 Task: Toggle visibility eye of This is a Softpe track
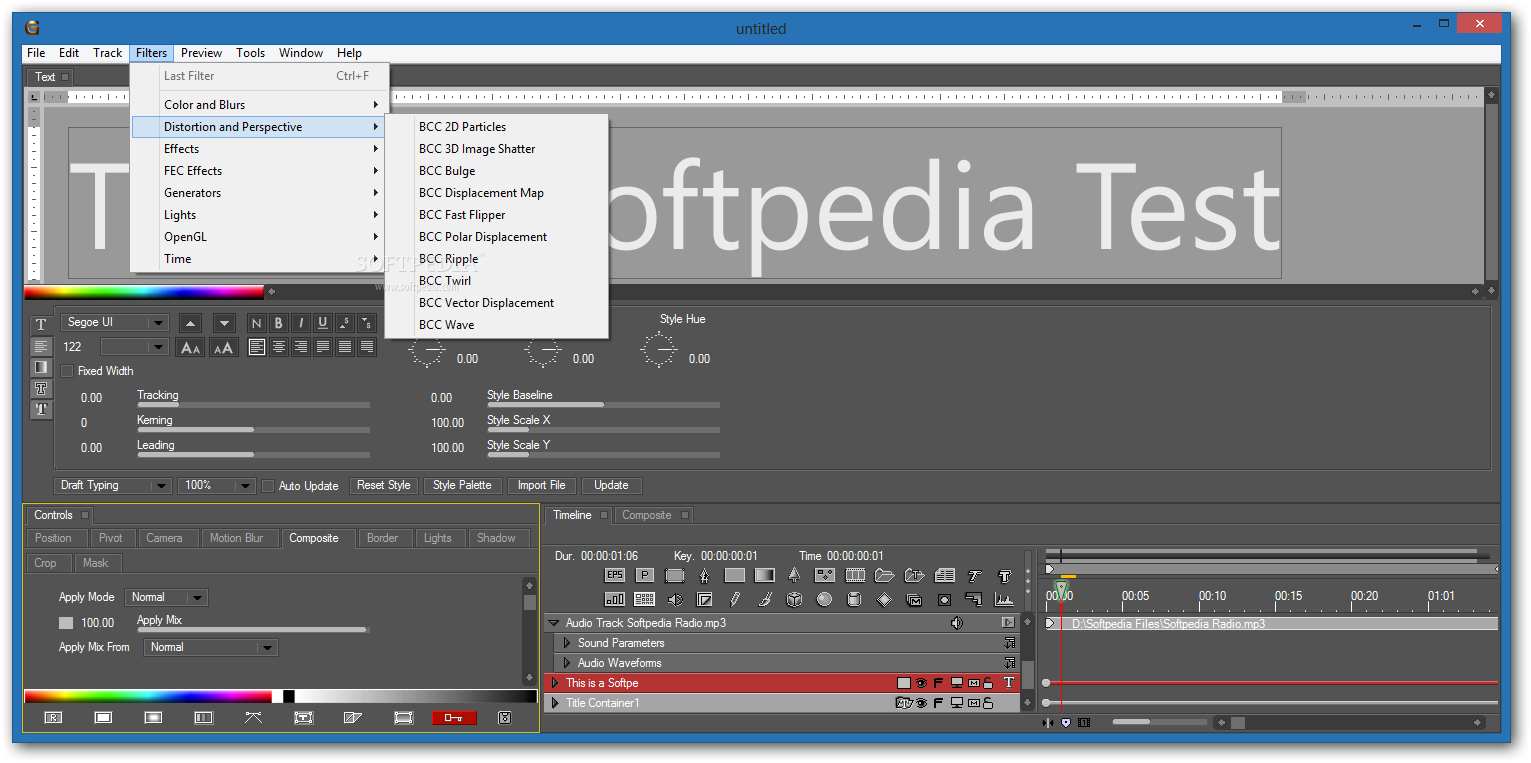point(921,683)
